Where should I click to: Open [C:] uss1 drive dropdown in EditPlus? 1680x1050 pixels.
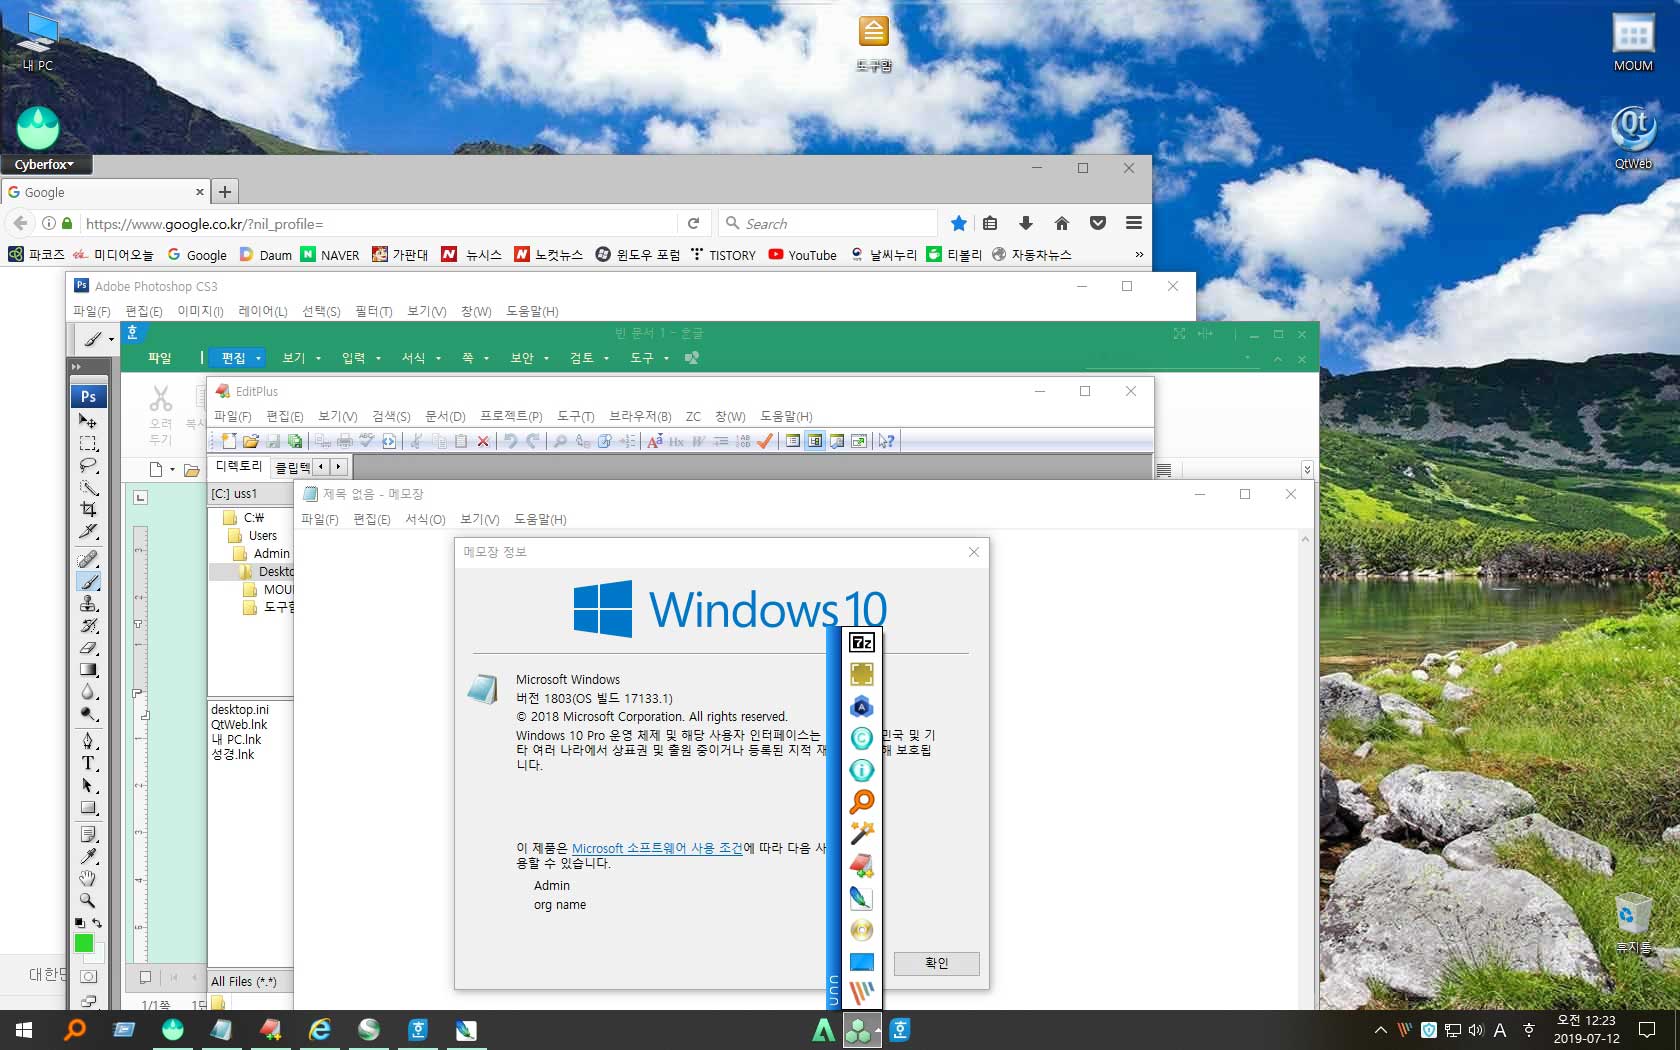250,494
